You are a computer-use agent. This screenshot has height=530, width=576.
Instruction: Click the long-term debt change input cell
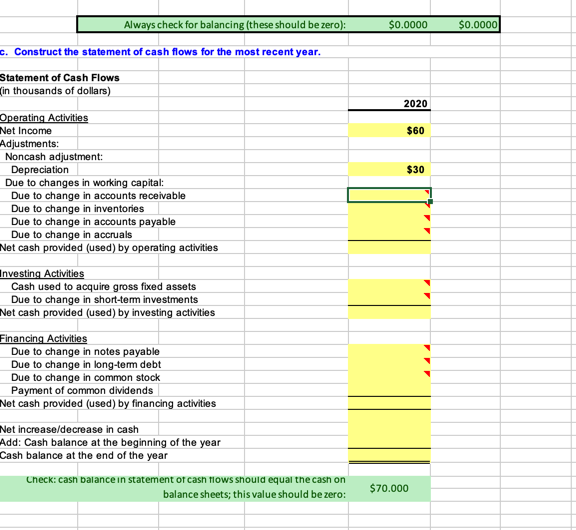pyautogui.click(x=389, y=364)
